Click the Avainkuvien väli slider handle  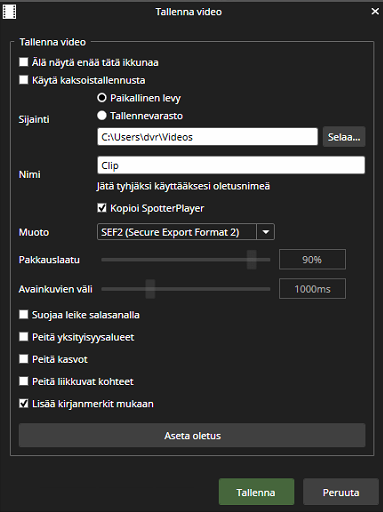coord(150,289)
